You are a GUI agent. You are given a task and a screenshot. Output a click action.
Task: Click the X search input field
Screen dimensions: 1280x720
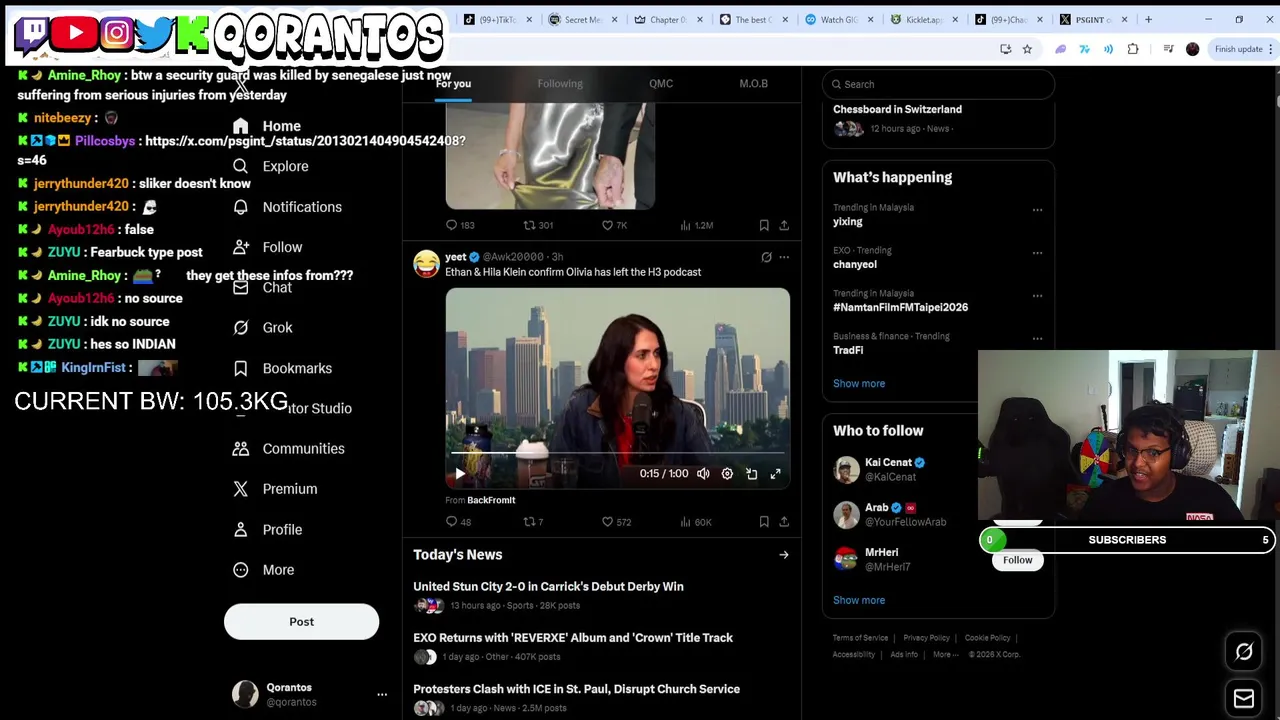938,84
